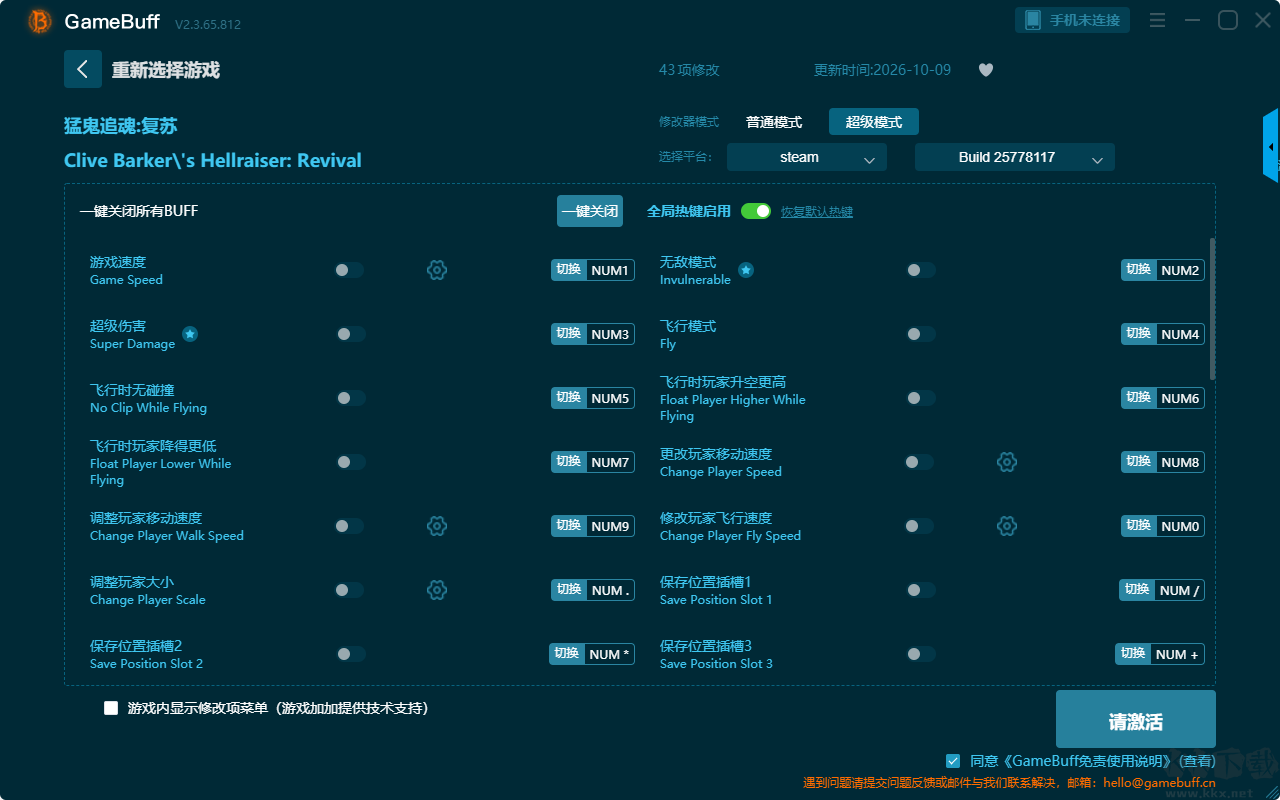Open Change Player Speed gear settings
This screenshot has width=1280, height=800.
pyautogui.click(x=1007, y=462)
